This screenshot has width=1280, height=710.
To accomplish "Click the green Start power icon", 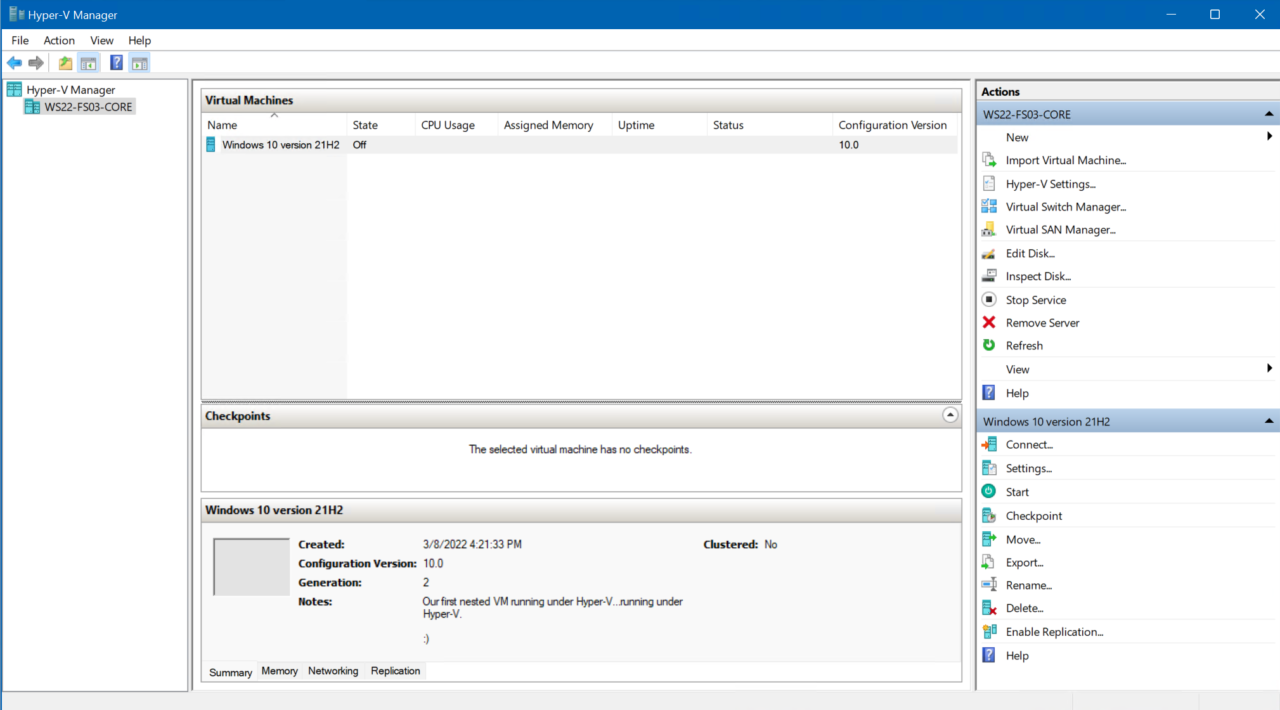I will [x=989, y=492].
